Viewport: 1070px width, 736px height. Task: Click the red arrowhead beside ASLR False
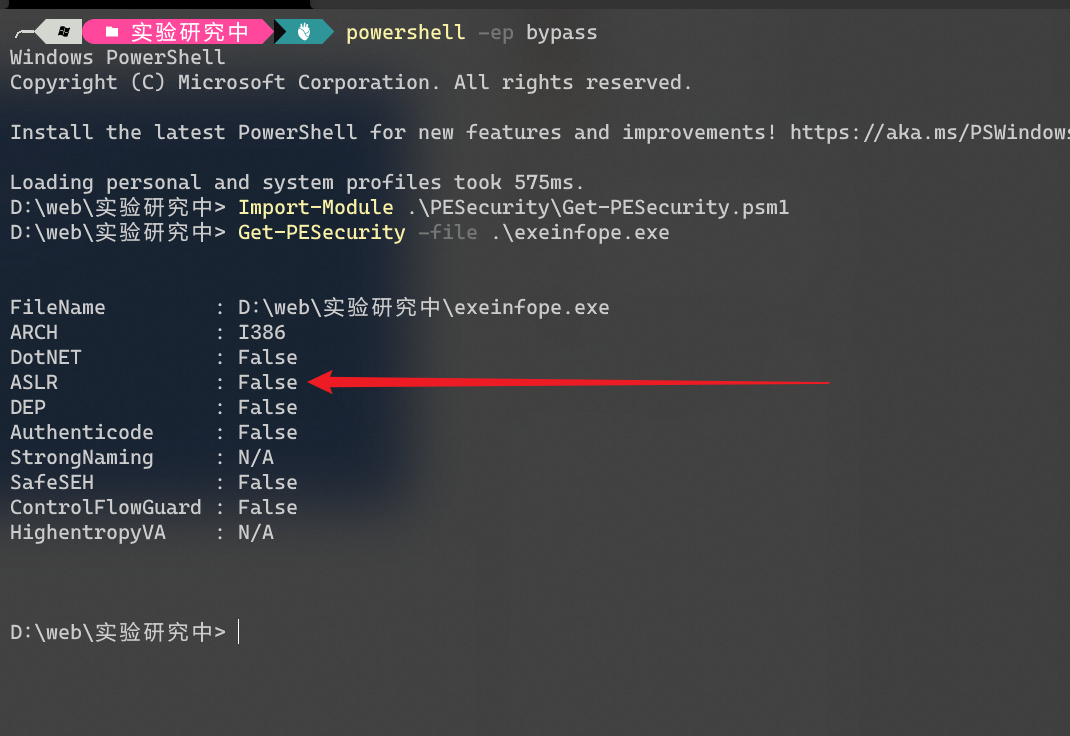coord(321,382)
